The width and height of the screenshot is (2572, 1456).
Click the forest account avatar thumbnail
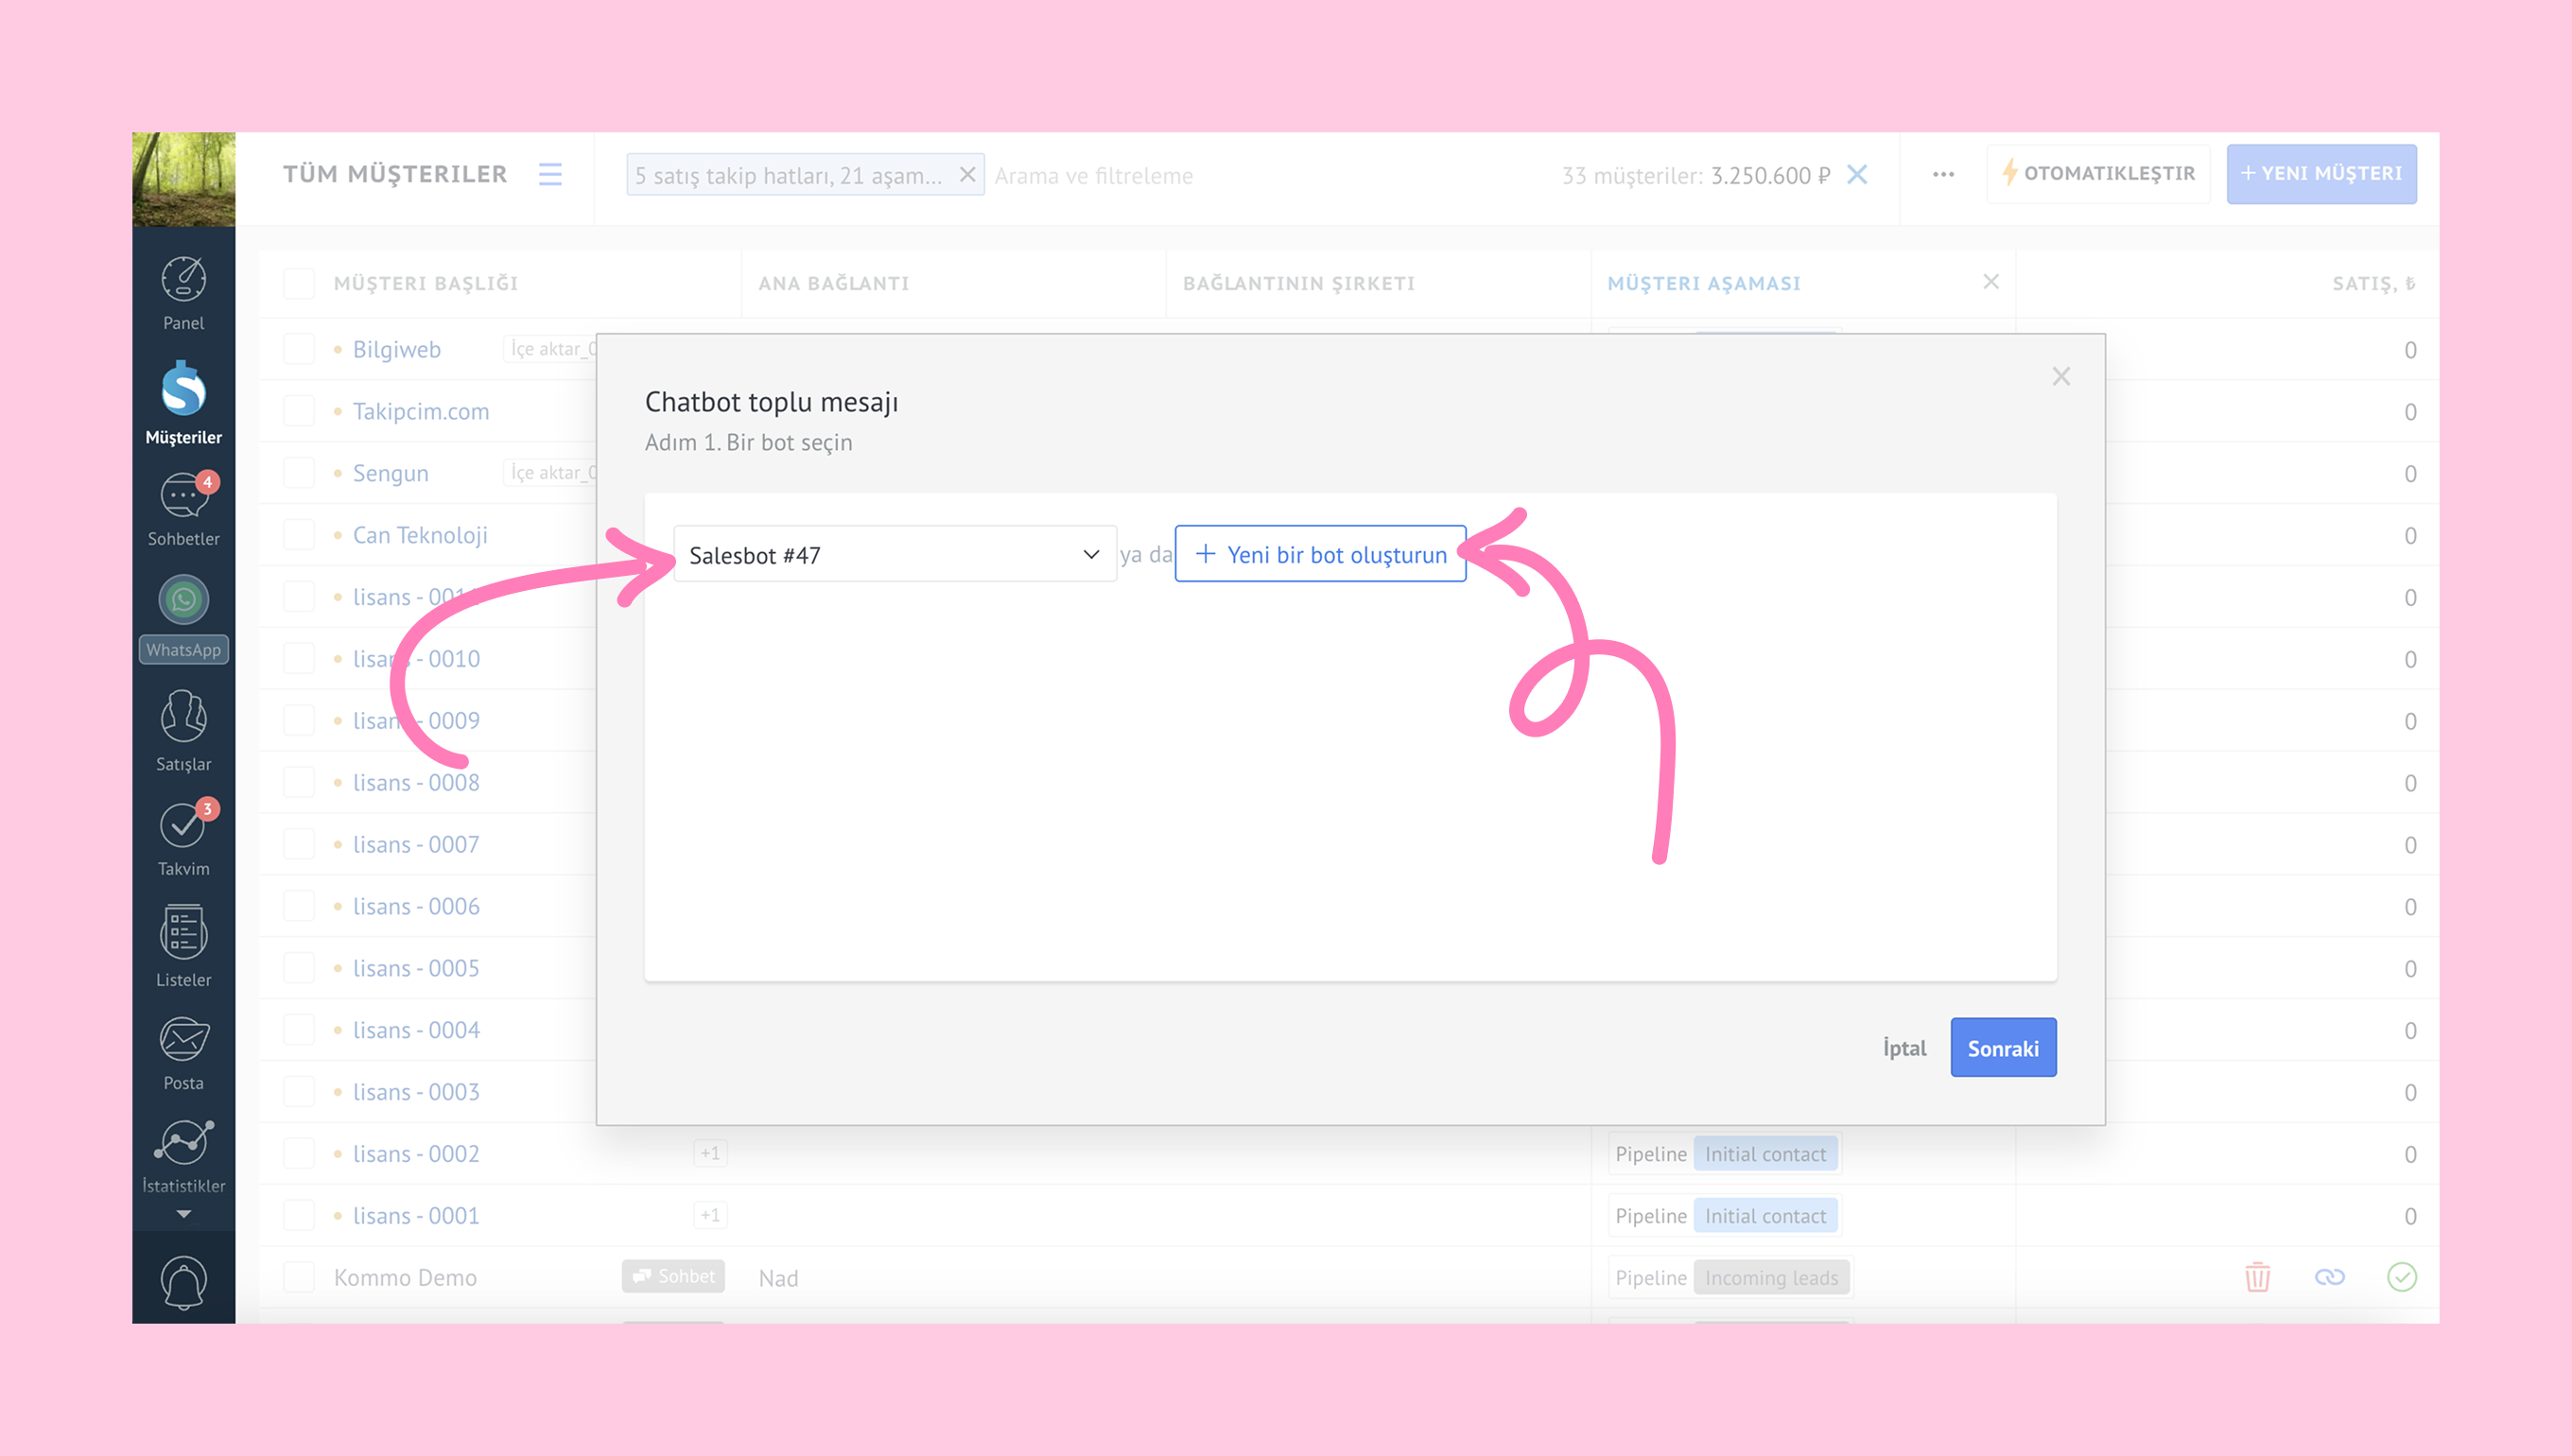click(184, 179)
